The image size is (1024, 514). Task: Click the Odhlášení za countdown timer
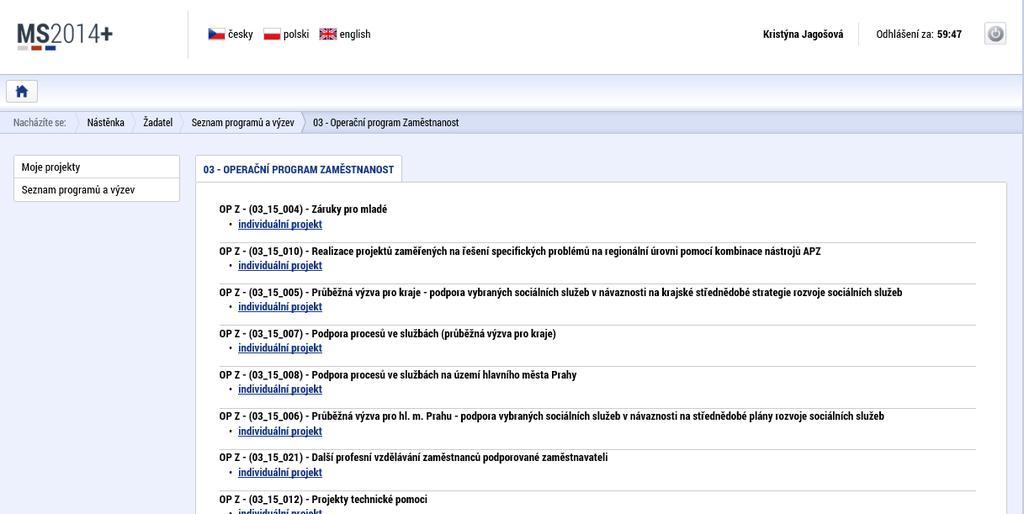click(x=918, y=34)
